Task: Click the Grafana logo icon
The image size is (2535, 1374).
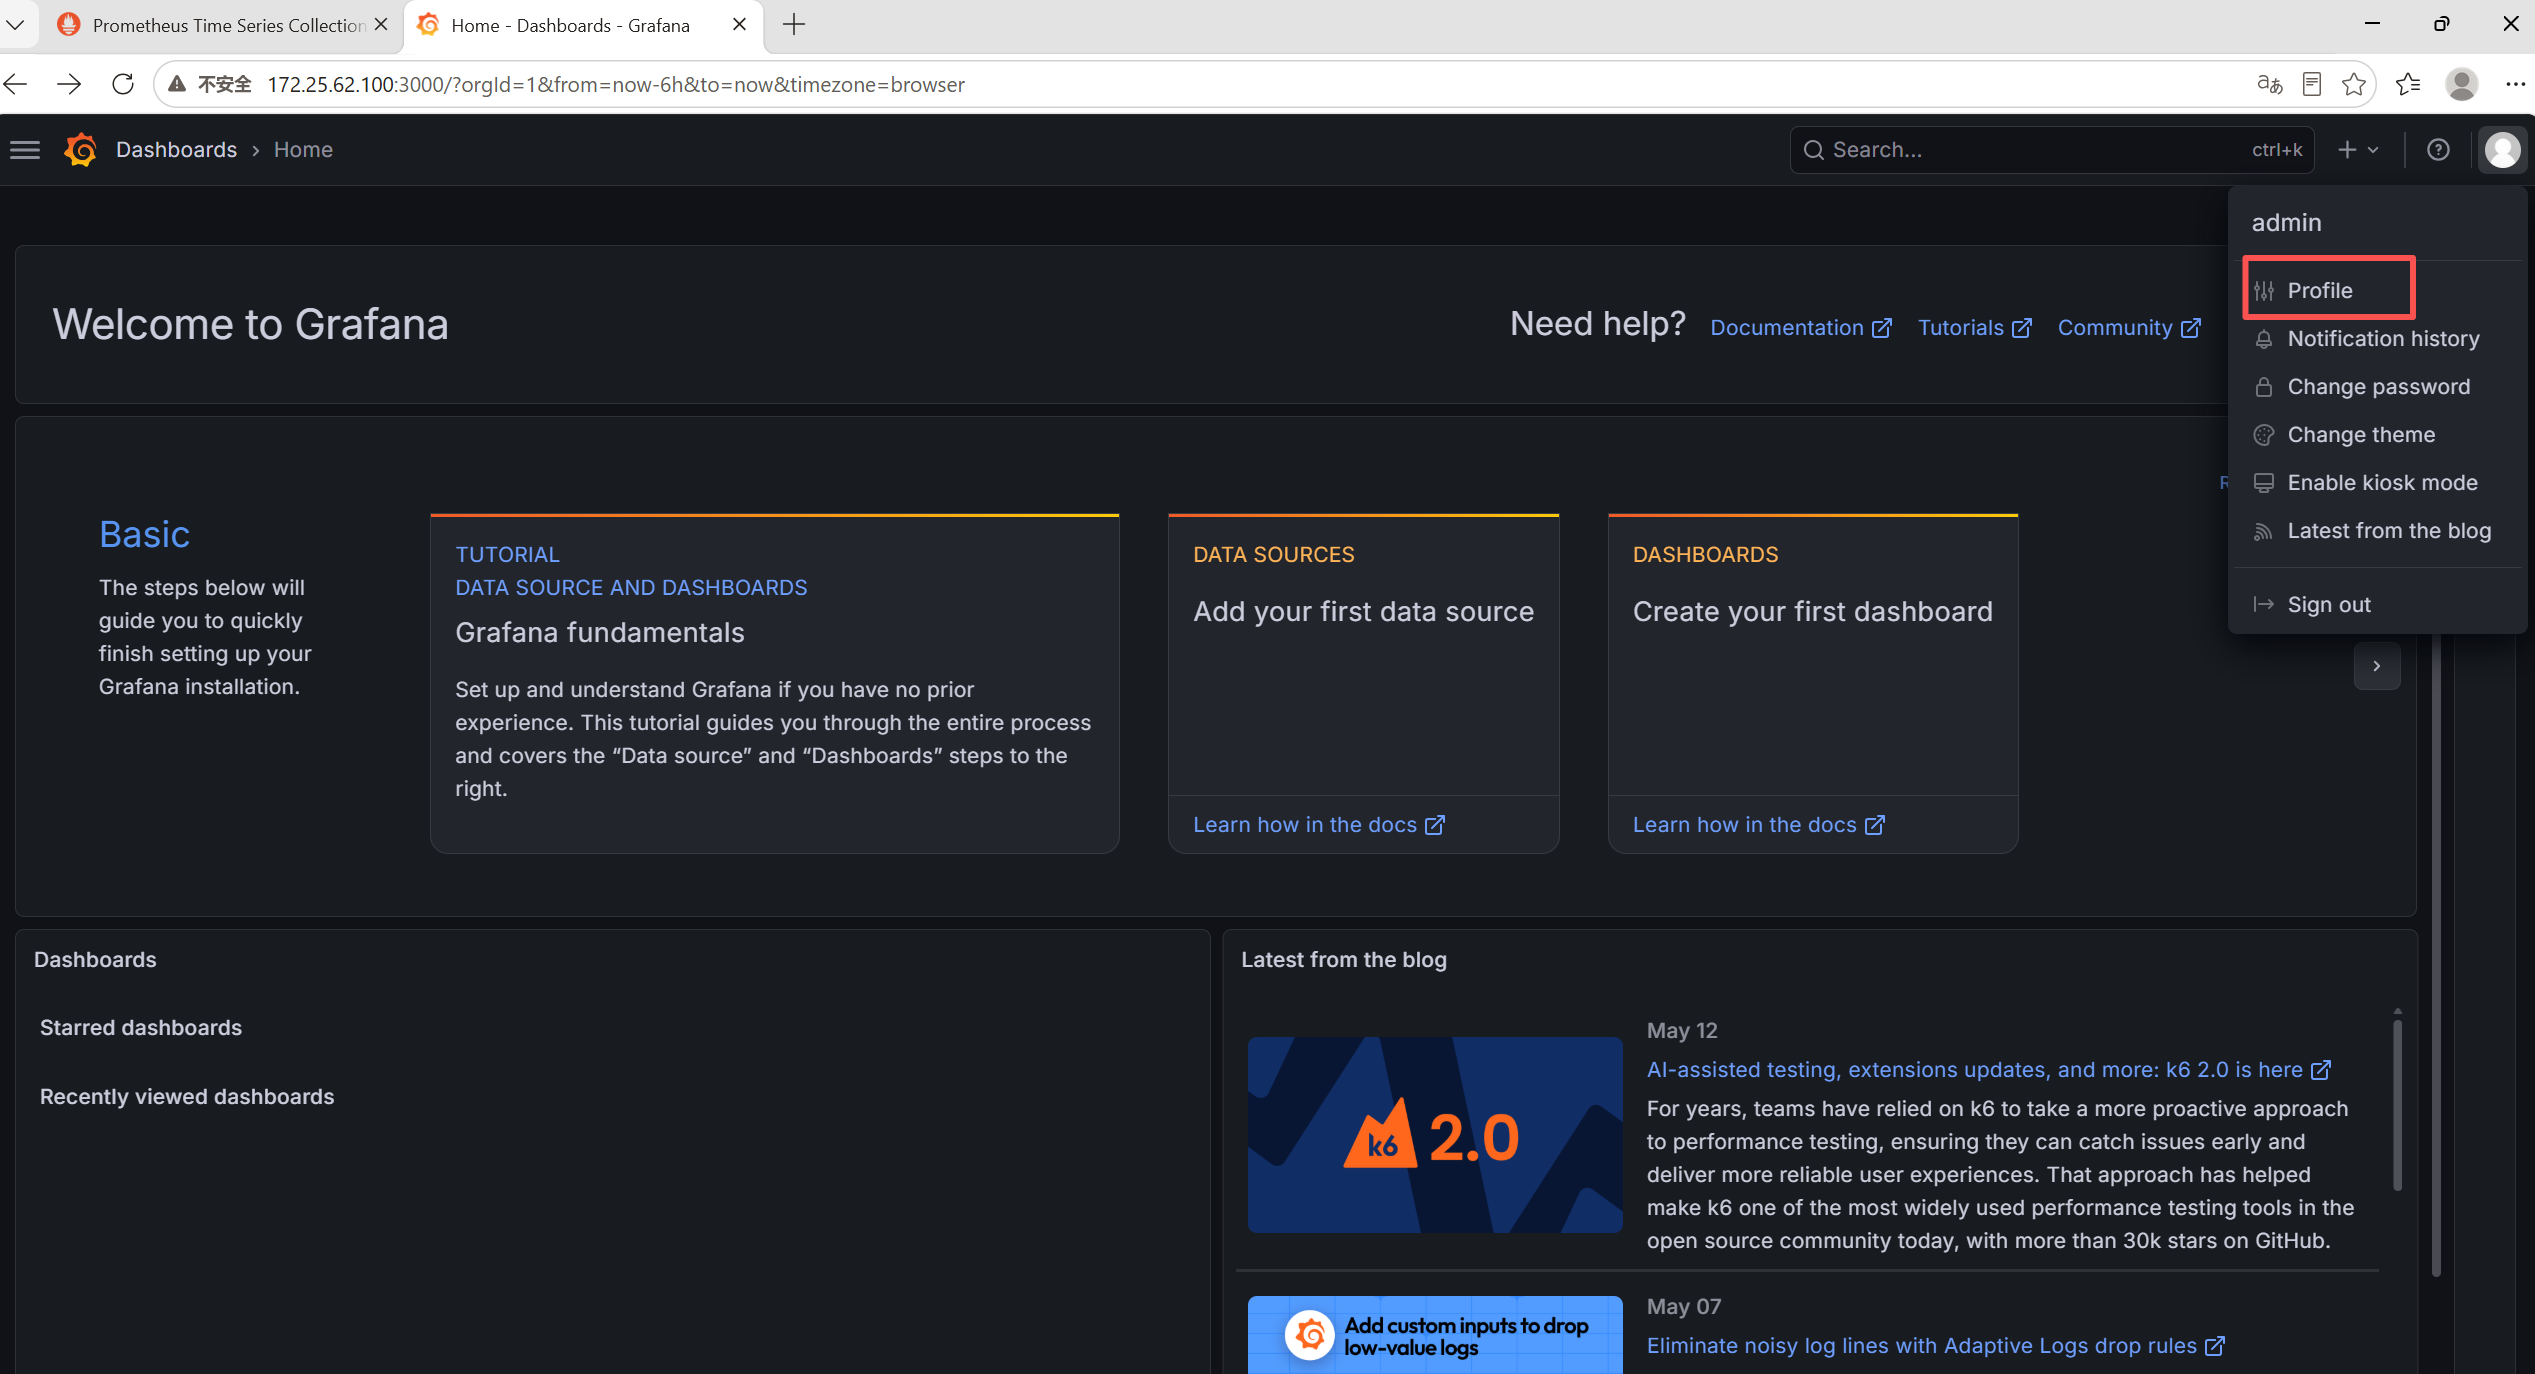Action: (81, 150)
